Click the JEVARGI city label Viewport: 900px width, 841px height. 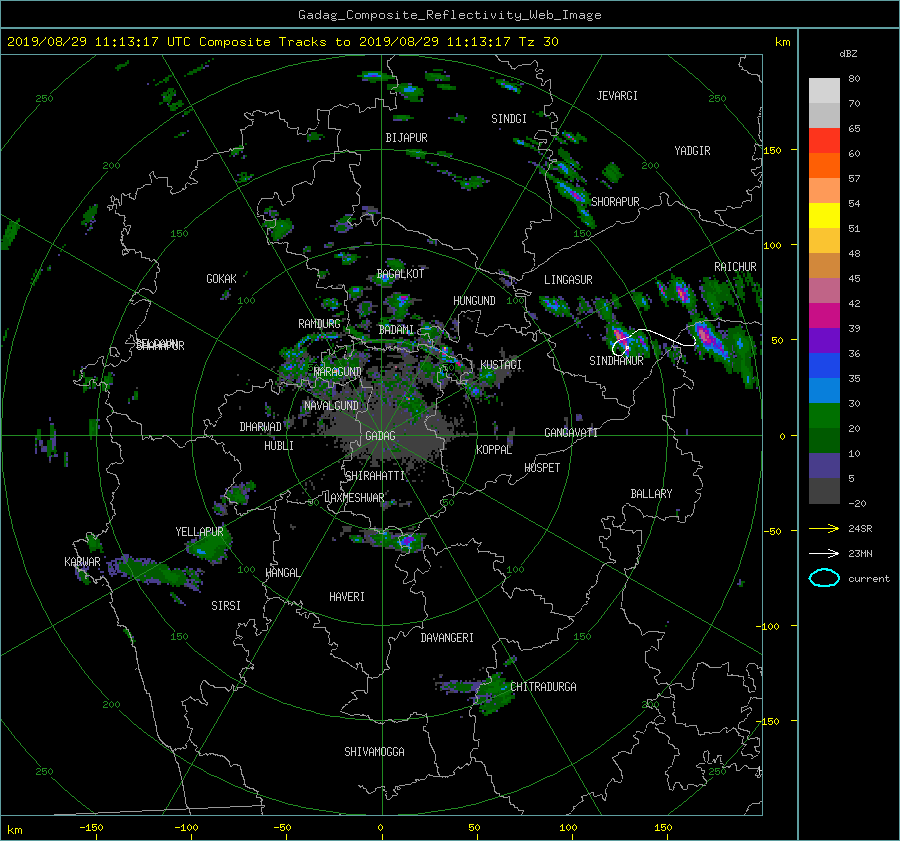[x=617, y=96]
